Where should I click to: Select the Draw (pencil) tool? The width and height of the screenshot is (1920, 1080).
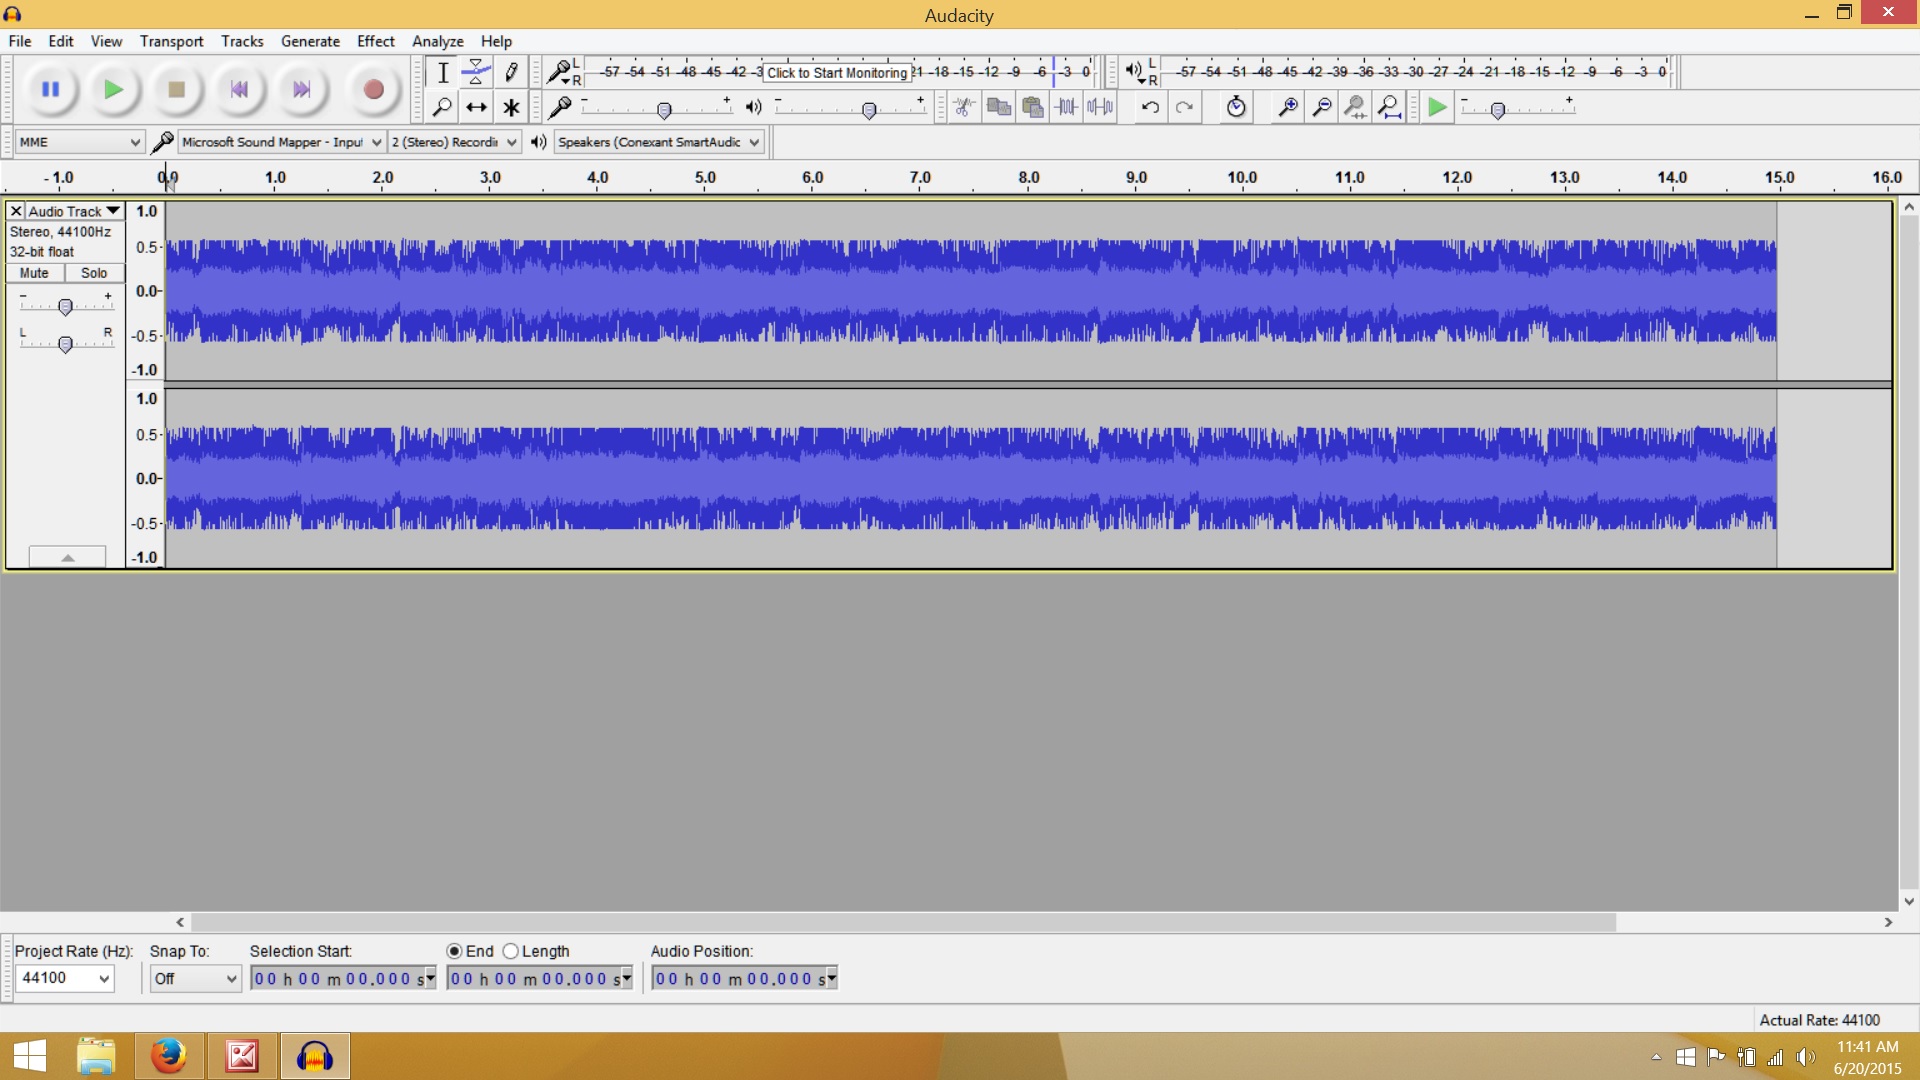coord(511,72)
